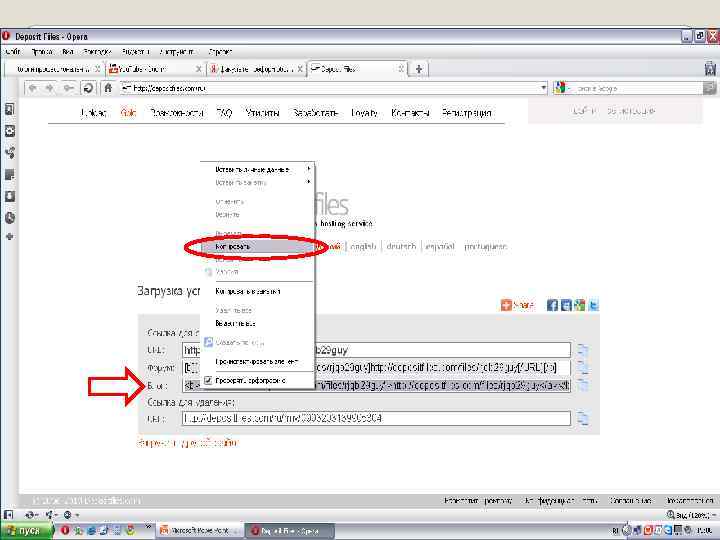Open the search engine selector dropdown
Viewport: 720px width, 540px height.
pyautogui.click(x=561, y=88)
